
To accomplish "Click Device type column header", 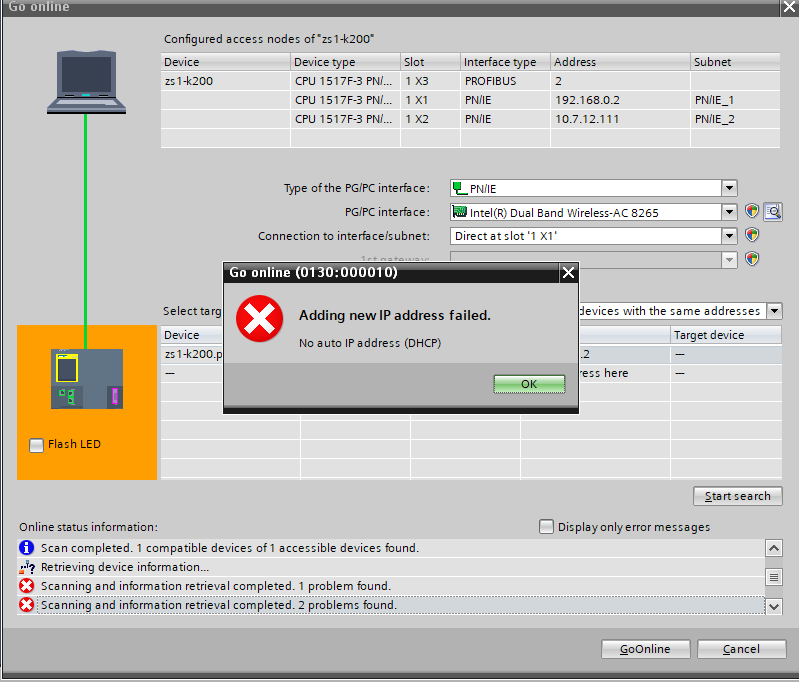I will click(x=345, y=62).
